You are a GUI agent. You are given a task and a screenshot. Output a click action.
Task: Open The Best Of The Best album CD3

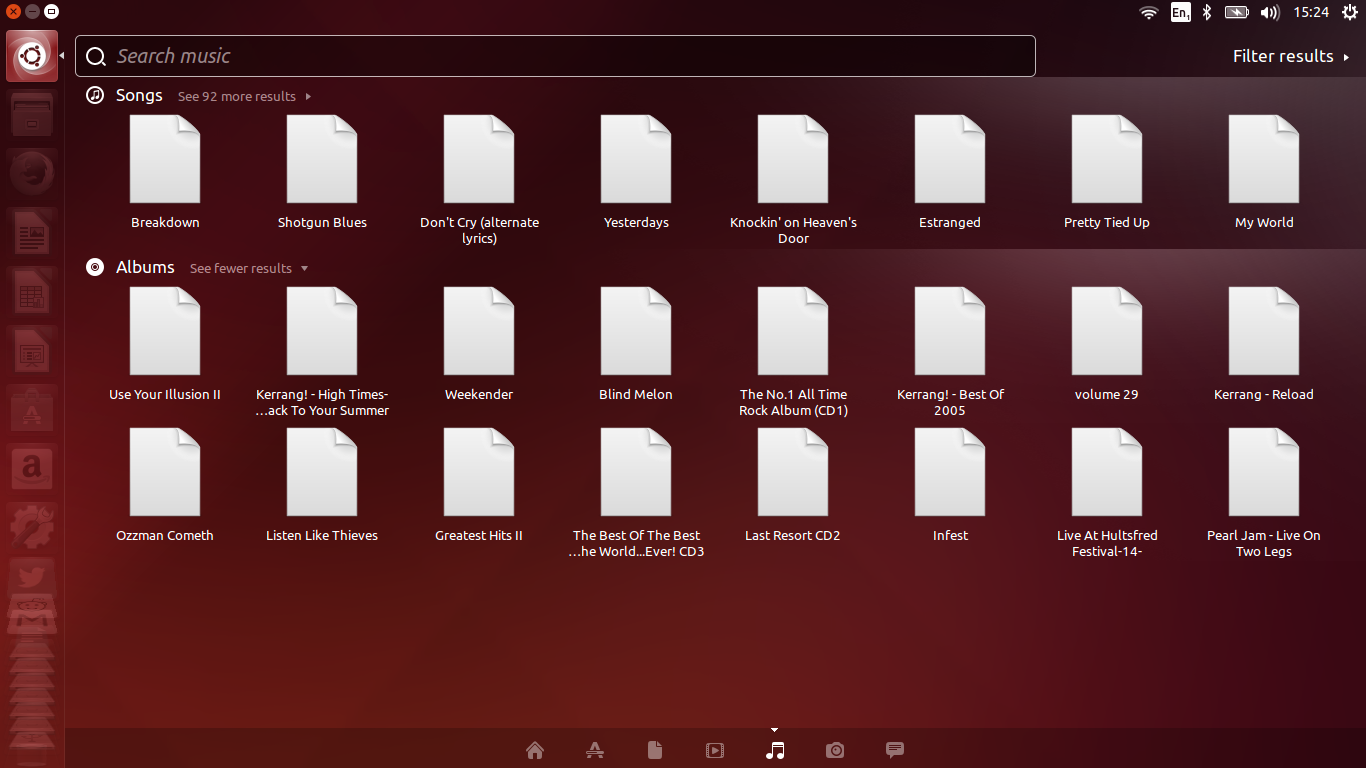(x=636, y=492)
